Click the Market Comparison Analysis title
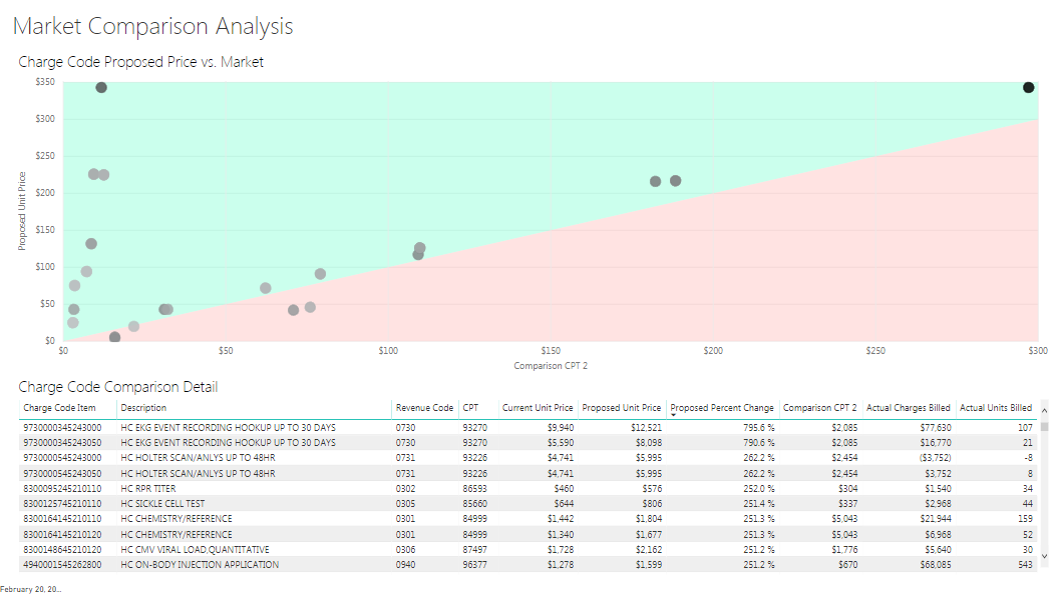 click(x=153, y=26)
